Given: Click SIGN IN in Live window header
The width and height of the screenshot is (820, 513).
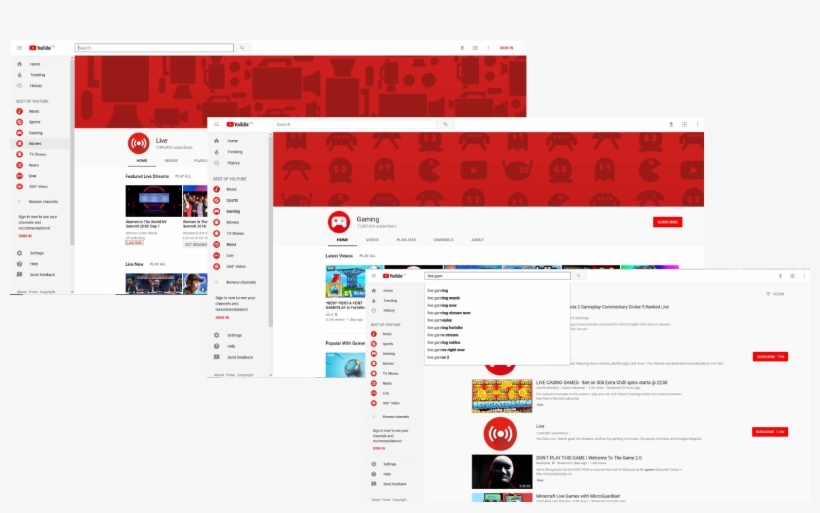Looking at the screenshot, I should click(x=506, y=48).
